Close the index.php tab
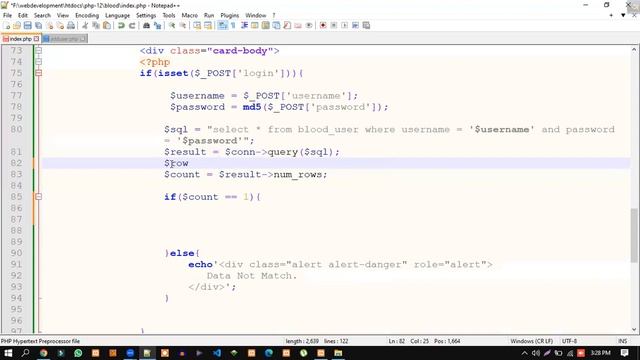 [36, 39]
